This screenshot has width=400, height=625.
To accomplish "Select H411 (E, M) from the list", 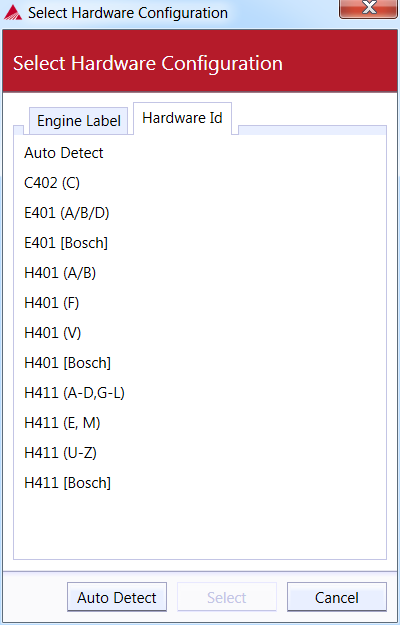I will (62, 423).
